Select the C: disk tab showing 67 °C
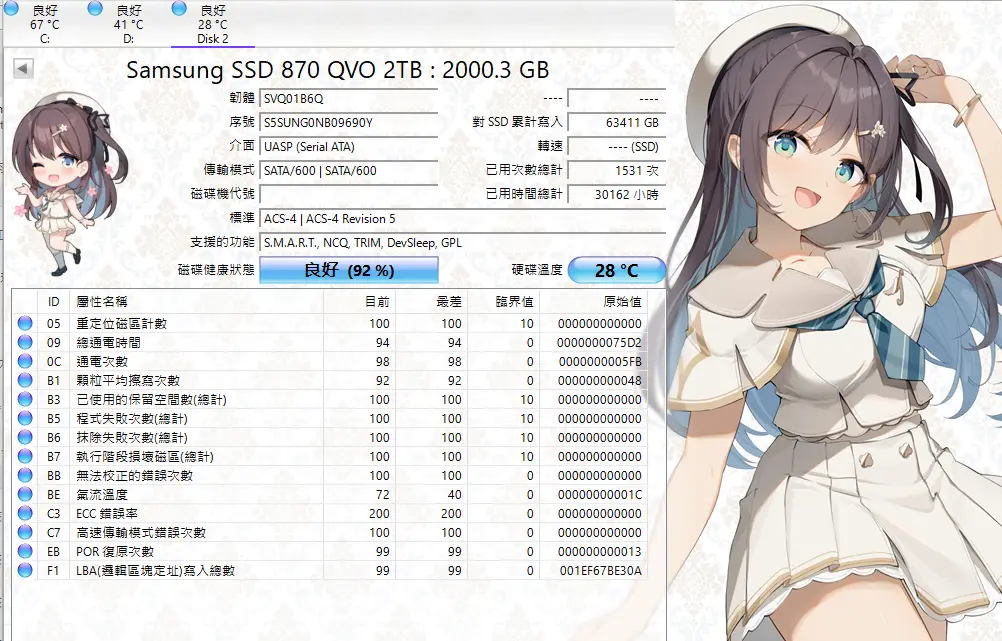Viewport: 1002px width, 641px height. [x=44, y=24]
